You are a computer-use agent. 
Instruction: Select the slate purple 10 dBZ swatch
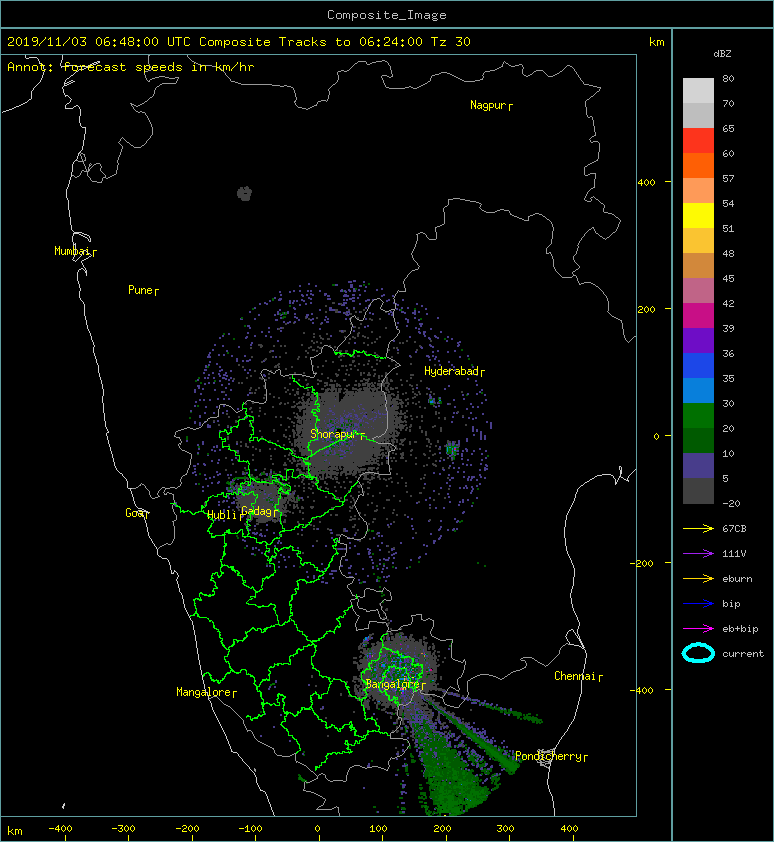point(698,465)
